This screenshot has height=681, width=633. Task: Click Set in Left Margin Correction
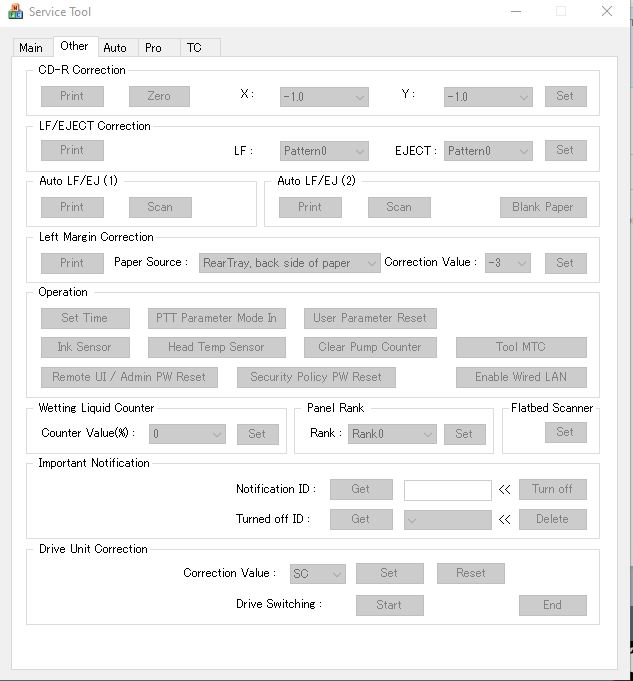point(566,263)
